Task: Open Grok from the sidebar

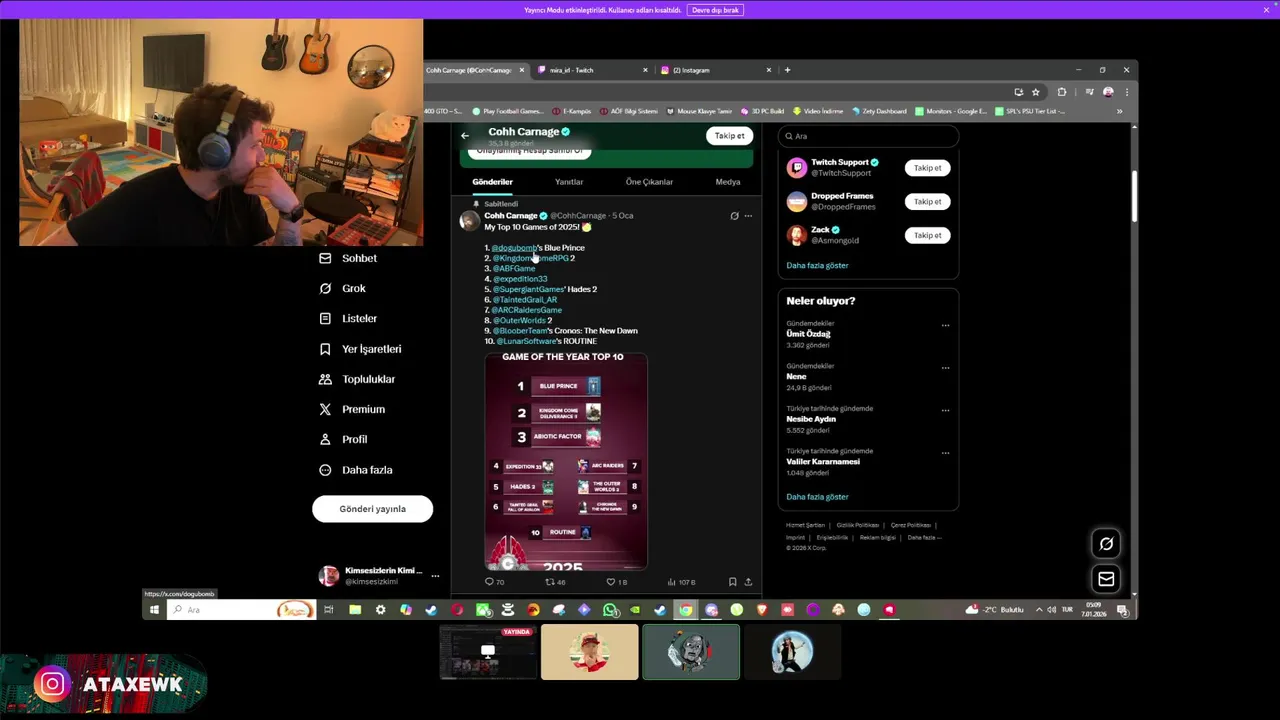Action: (x=342, y=288)
